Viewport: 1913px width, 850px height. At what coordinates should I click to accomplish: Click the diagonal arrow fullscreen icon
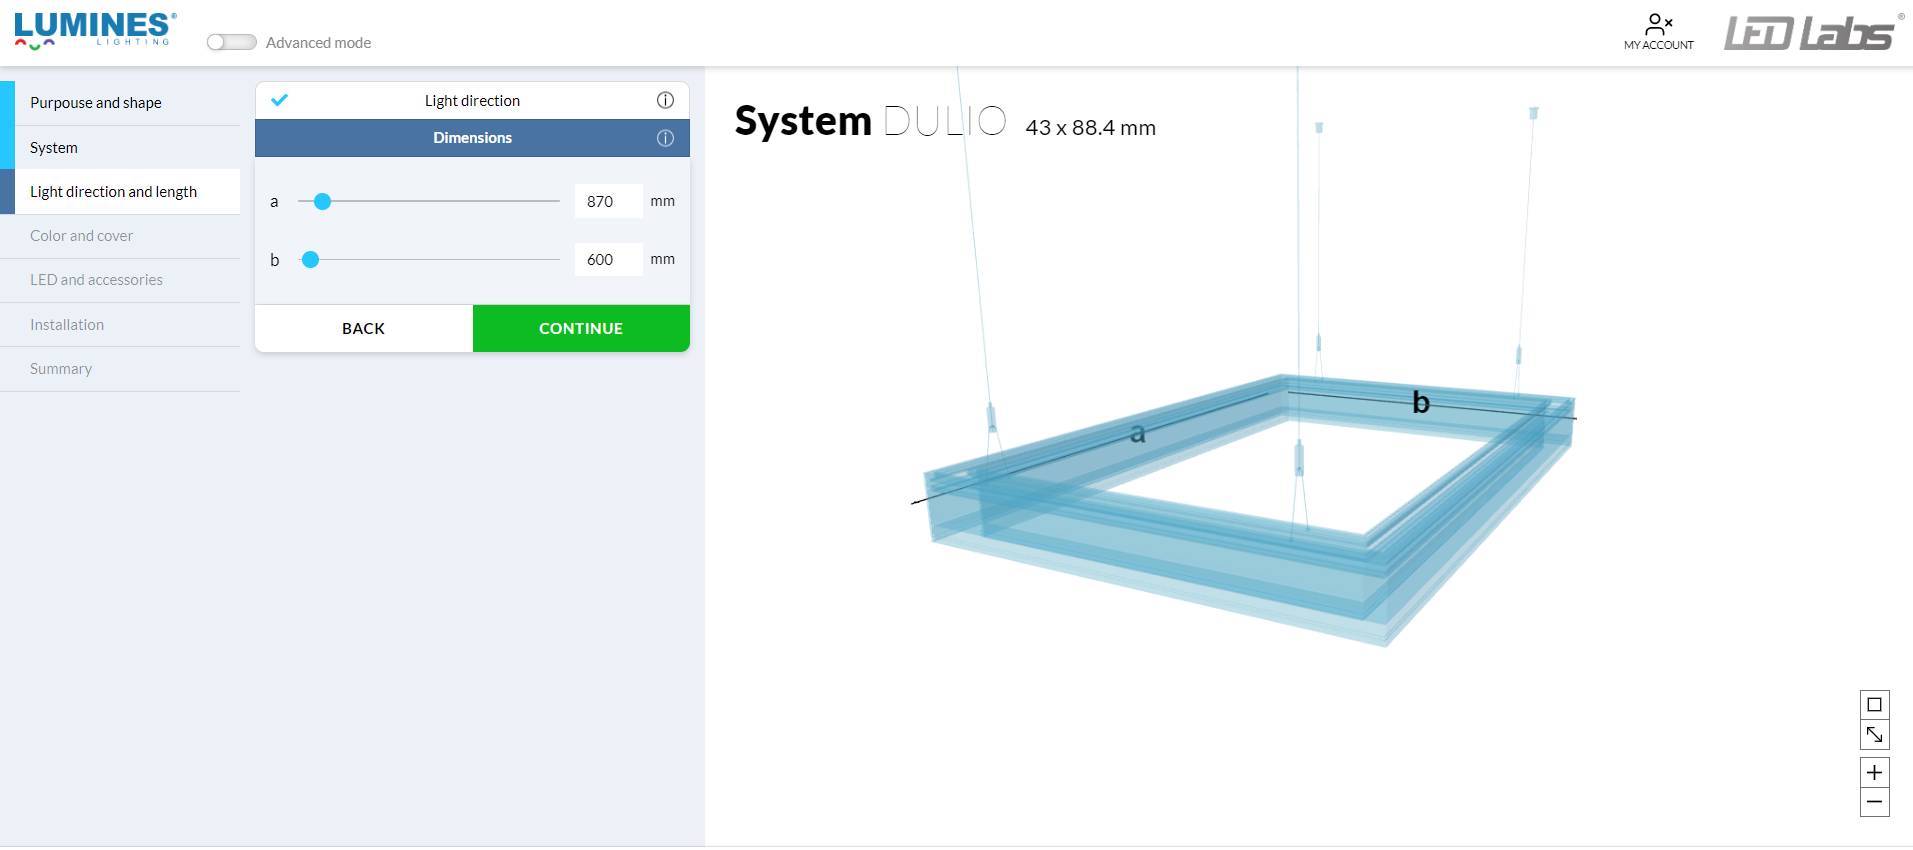click(x=1874, y=735)
